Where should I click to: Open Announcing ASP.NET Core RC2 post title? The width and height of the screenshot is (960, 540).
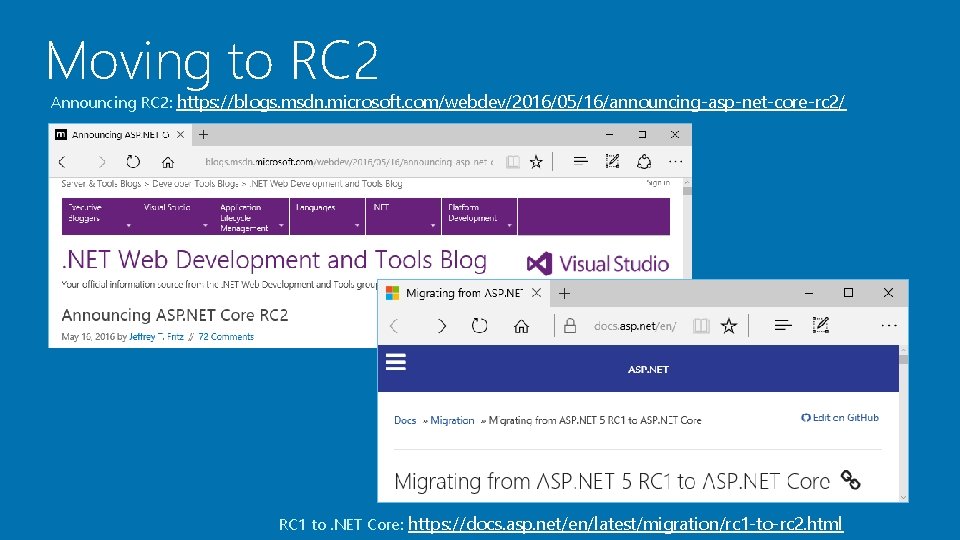pos(174,315)
